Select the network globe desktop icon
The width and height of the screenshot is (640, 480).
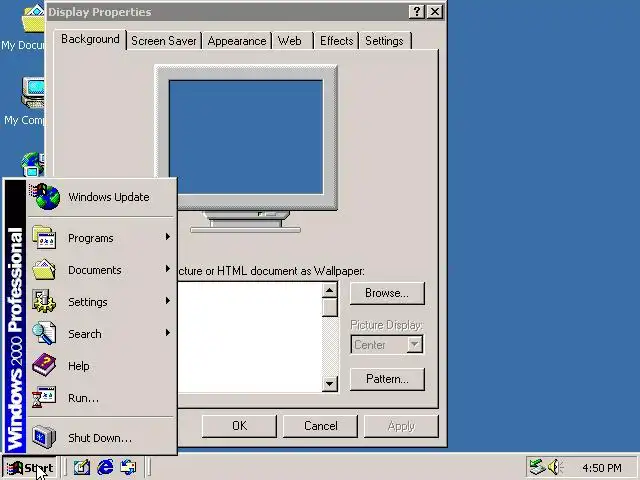(33, 164)
